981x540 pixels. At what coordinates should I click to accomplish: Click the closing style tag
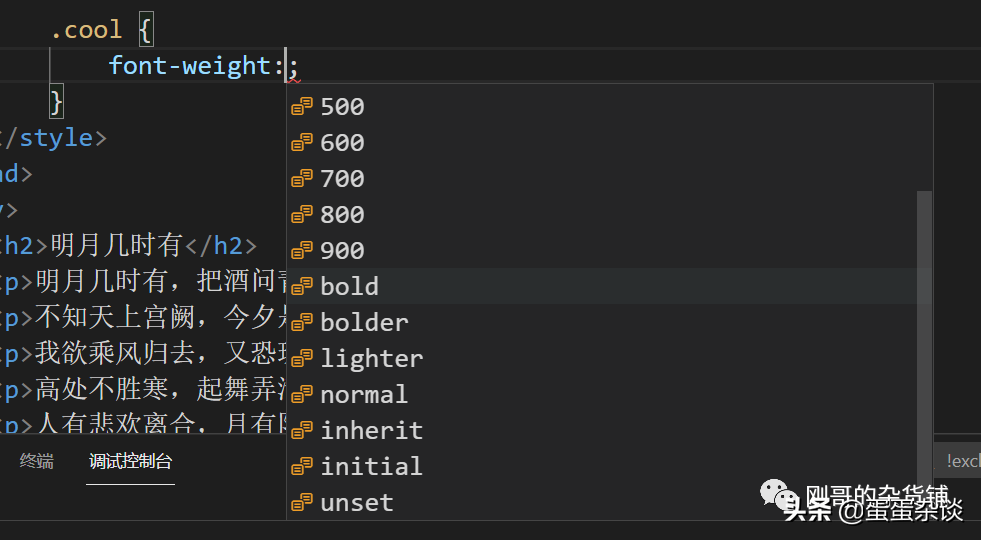[x=55, y=138]
